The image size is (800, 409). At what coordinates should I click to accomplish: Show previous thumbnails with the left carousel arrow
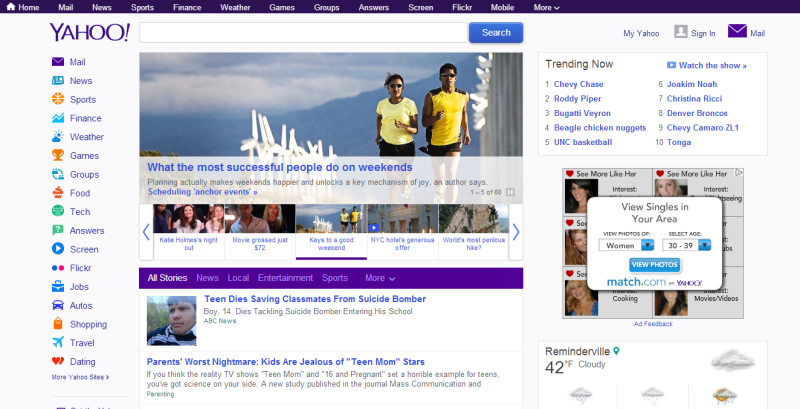146,232
